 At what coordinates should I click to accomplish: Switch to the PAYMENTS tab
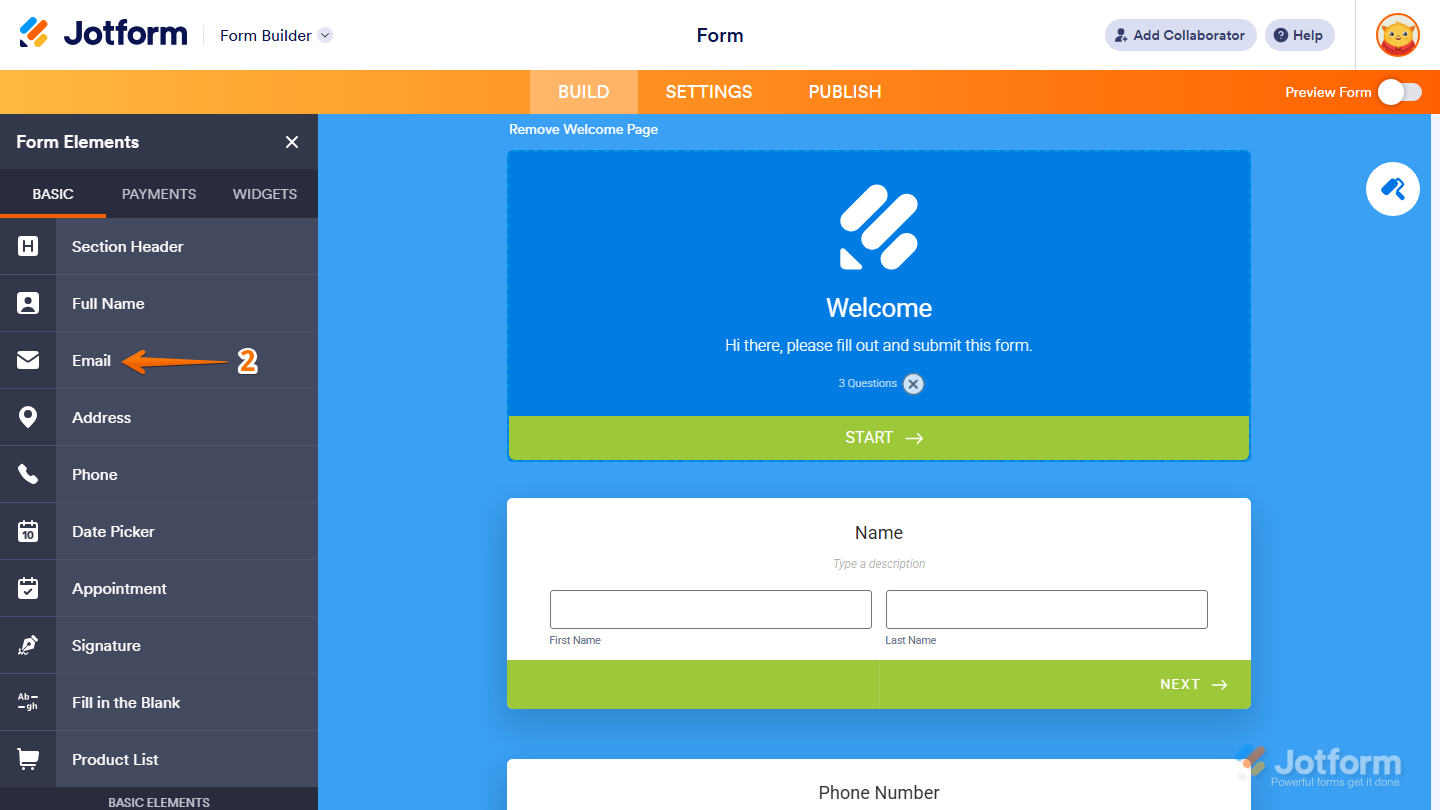click(x=158, y=193)
